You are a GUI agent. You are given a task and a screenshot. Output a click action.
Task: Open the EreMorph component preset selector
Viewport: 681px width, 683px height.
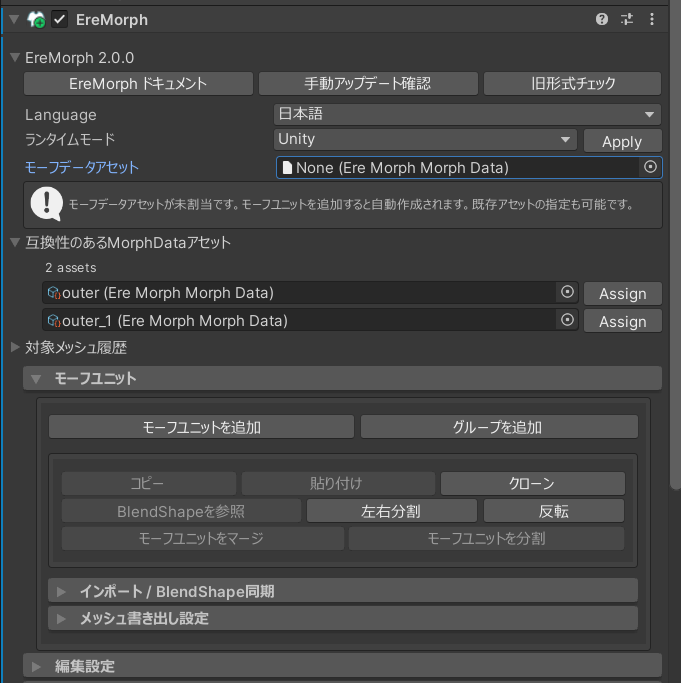[627, 19]
